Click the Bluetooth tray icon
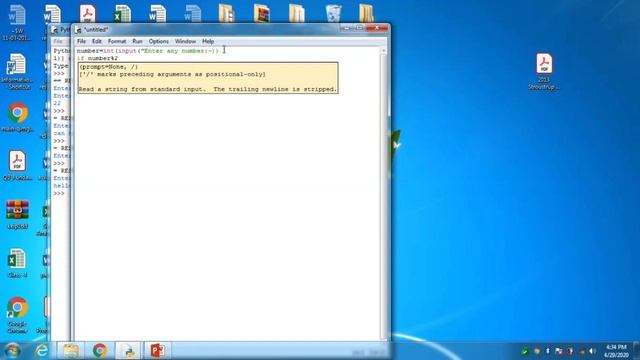The image size is (640, 360). click(x=548, y=351)
